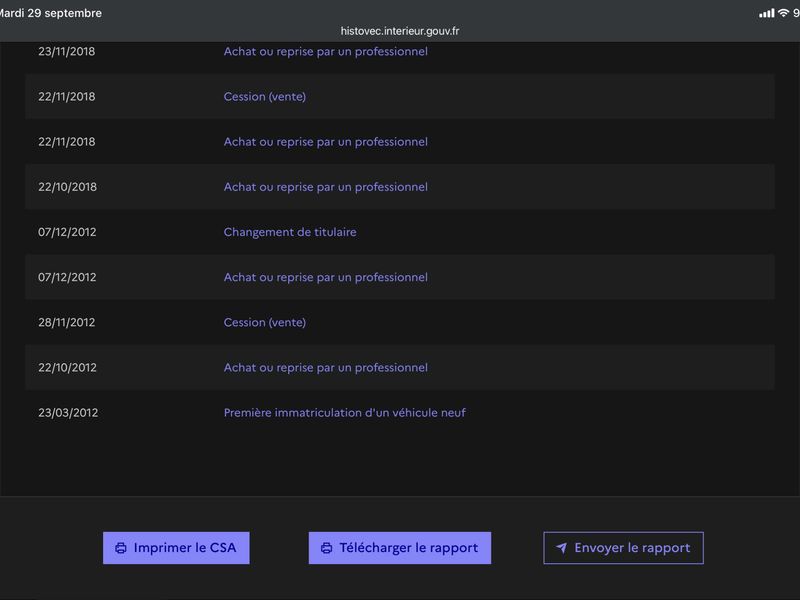
Task: Open Première immatriculation d'un véhicule neuf entry
Action: pos(344,413)
